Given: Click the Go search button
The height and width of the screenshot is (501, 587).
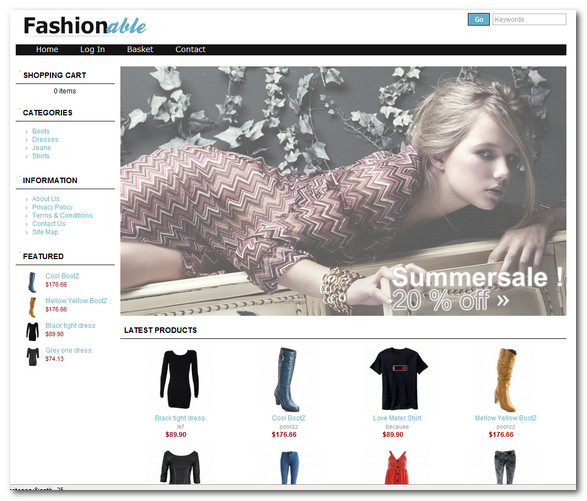Looking at the screenshot, I should (x=478, y=19).
